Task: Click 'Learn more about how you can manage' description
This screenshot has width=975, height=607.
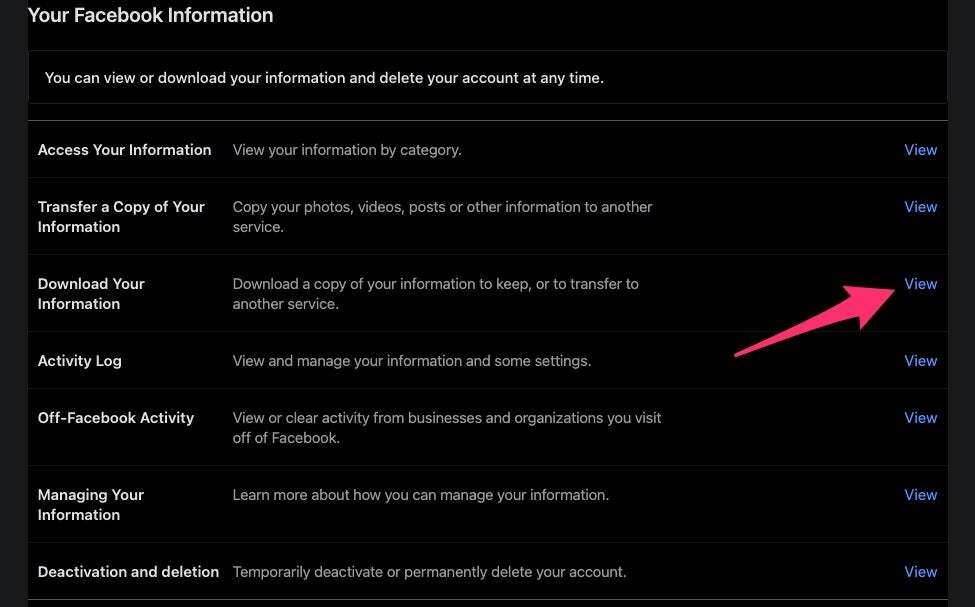Action: tap(421, 495)
